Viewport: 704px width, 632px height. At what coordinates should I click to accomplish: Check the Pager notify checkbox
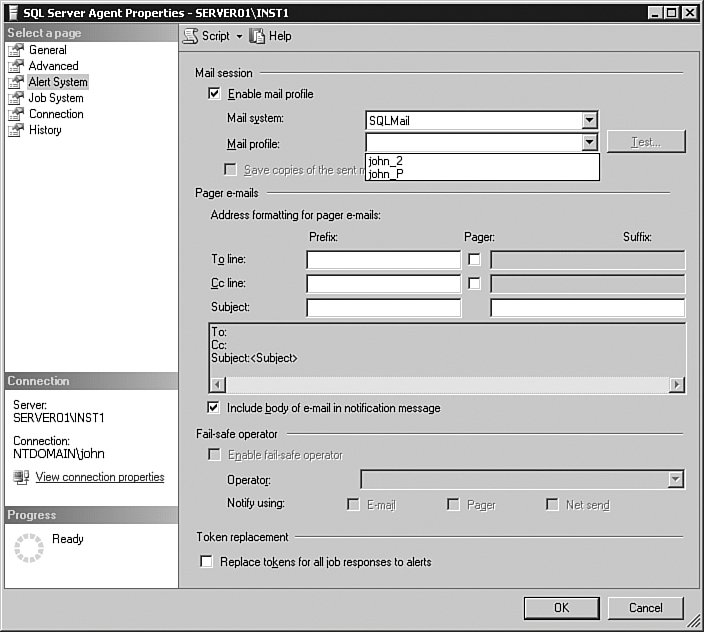click(453, 504)
